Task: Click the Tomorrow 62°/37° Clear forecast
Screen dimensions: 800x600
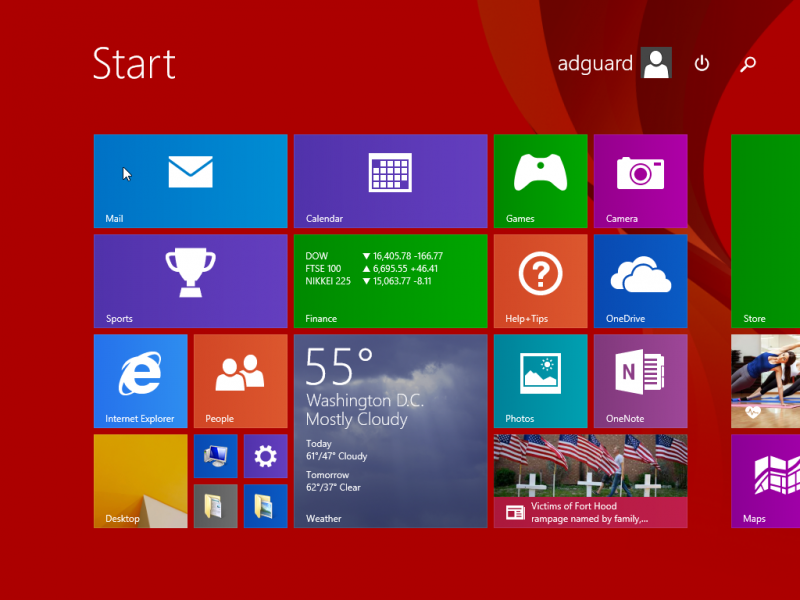Action: pyautogui.click(x=333, y=481)
